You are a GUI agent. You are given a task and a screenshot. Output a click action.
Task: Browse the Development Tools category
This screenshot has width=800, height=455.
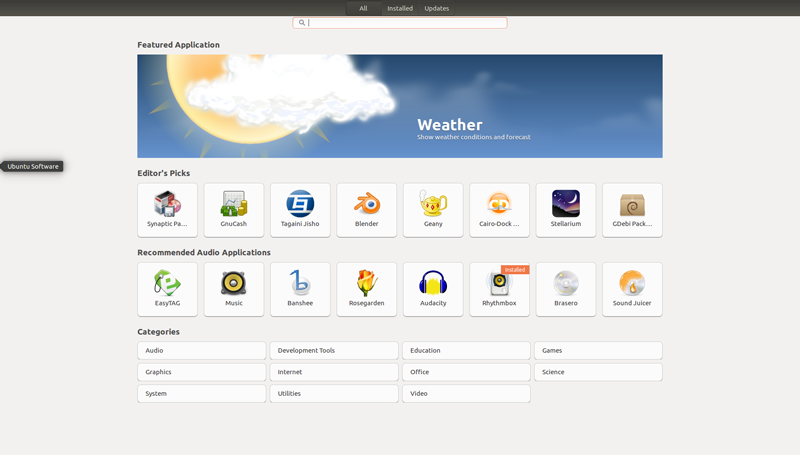tap(334, 351)
